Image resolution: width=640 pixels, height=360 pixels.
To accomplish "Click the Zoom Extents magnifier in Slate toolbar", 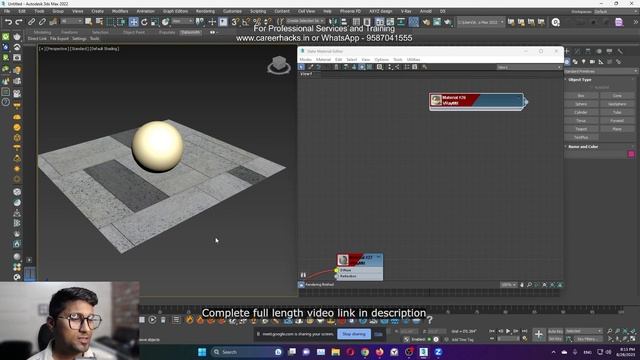I will [x=380, y=67].
